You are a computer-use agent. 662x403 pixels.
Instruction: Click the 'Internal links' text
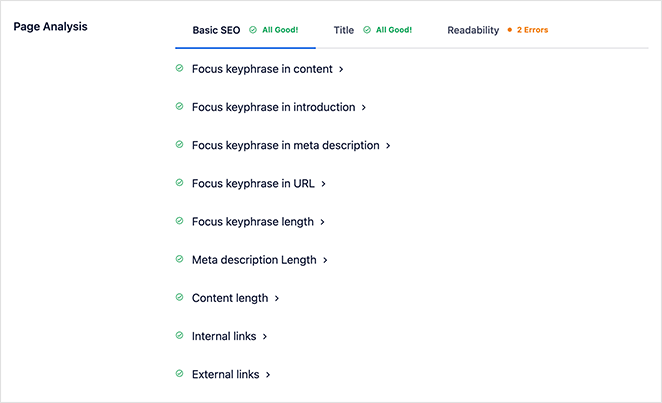coord(224,336)
